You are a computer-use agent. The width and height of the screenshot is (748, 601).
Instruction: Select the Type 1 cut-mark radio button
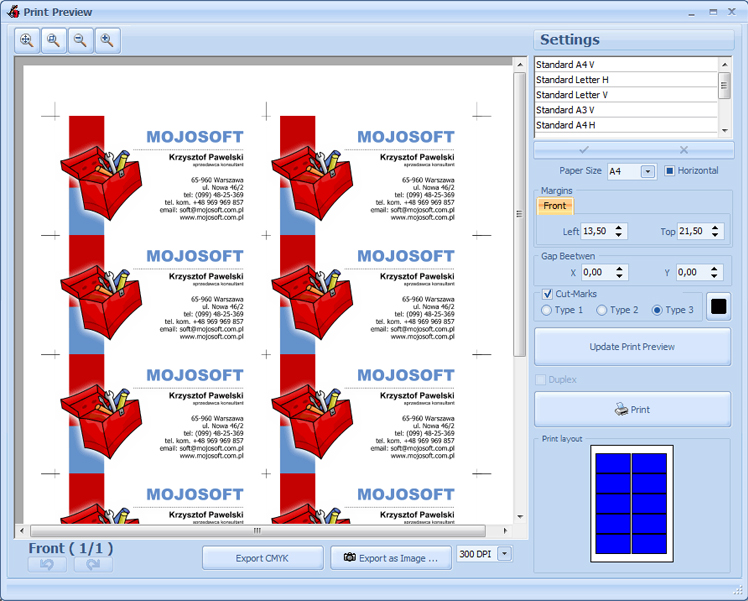coord(546,310)
